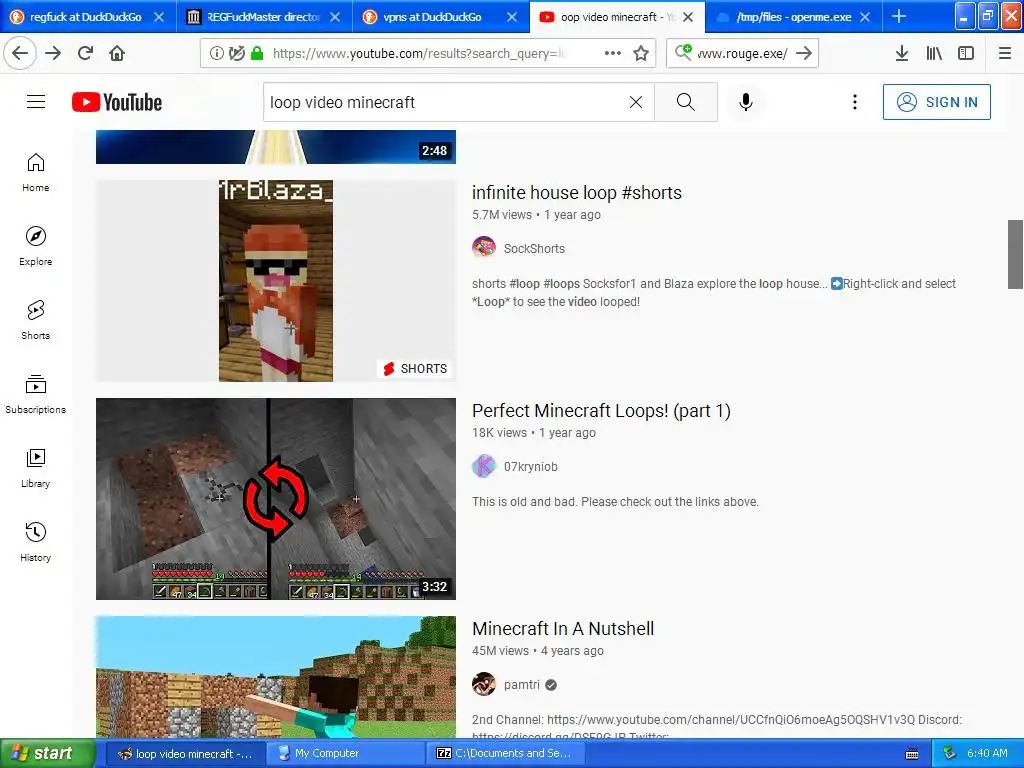Submit the rouge.exe search with the arrow
Screen dimensions: 1024x768
coord(805,53)
